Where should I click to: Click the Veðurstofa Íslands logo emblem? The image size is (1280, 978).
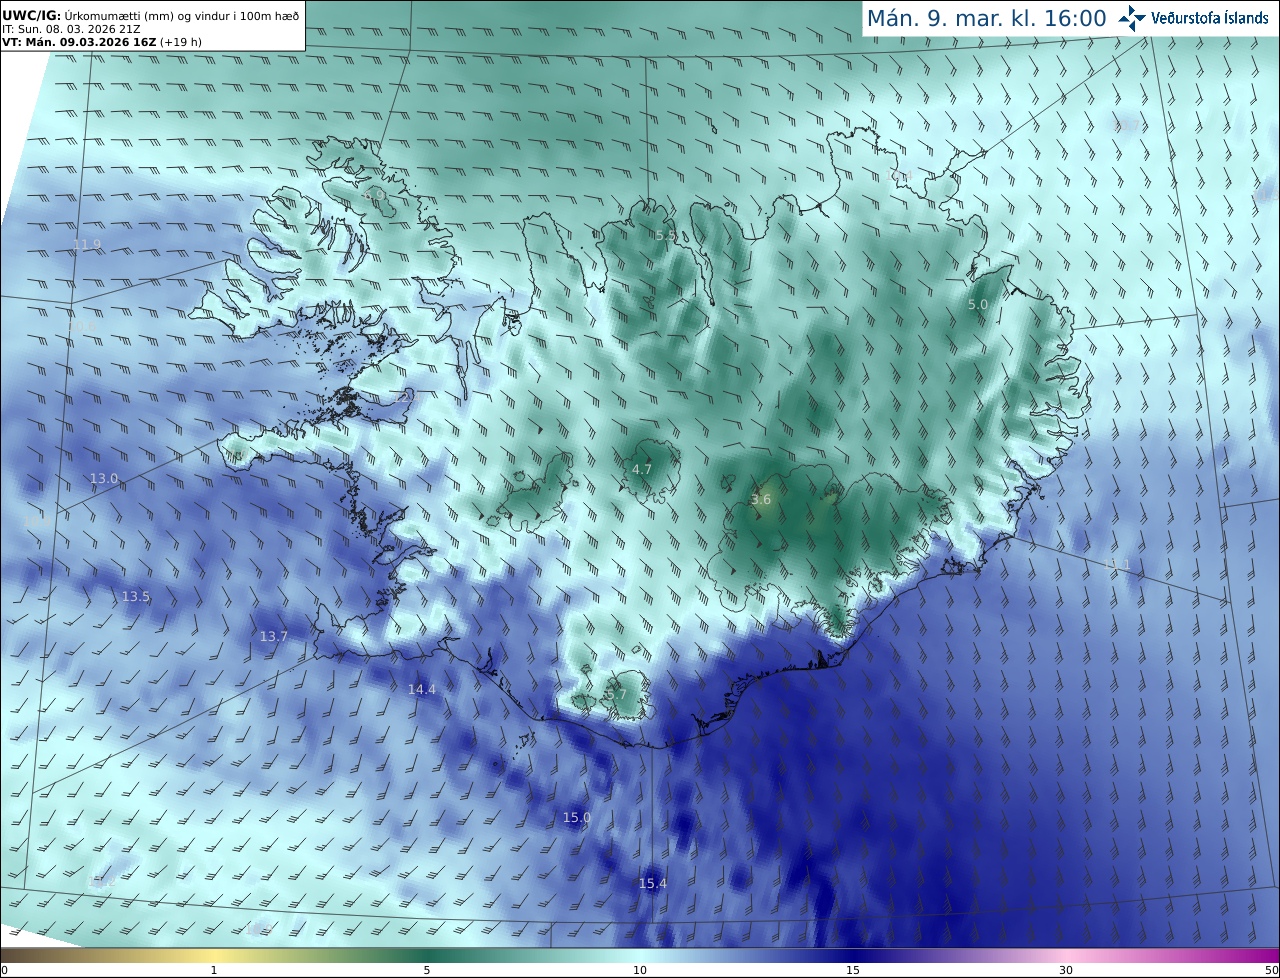(x=1132, y=18)
